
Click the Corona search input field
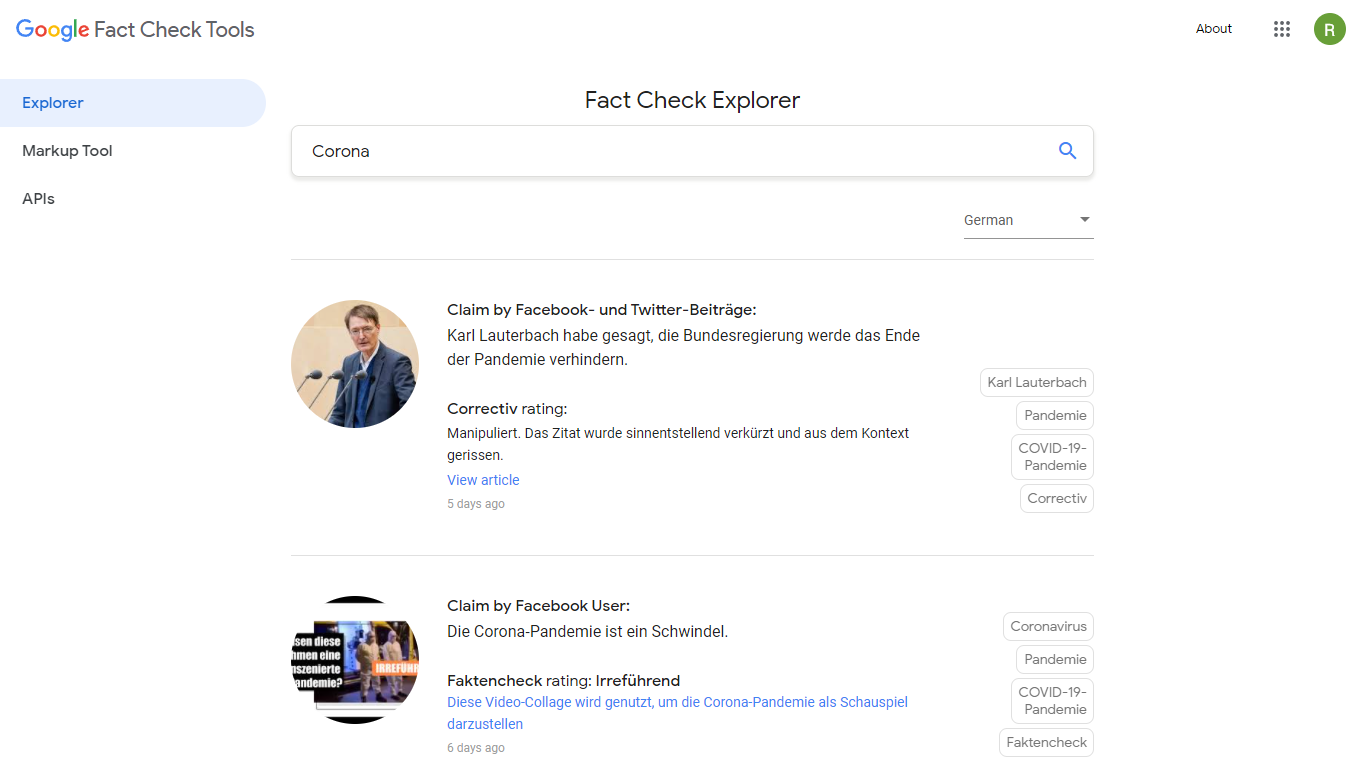coord(670,151)
